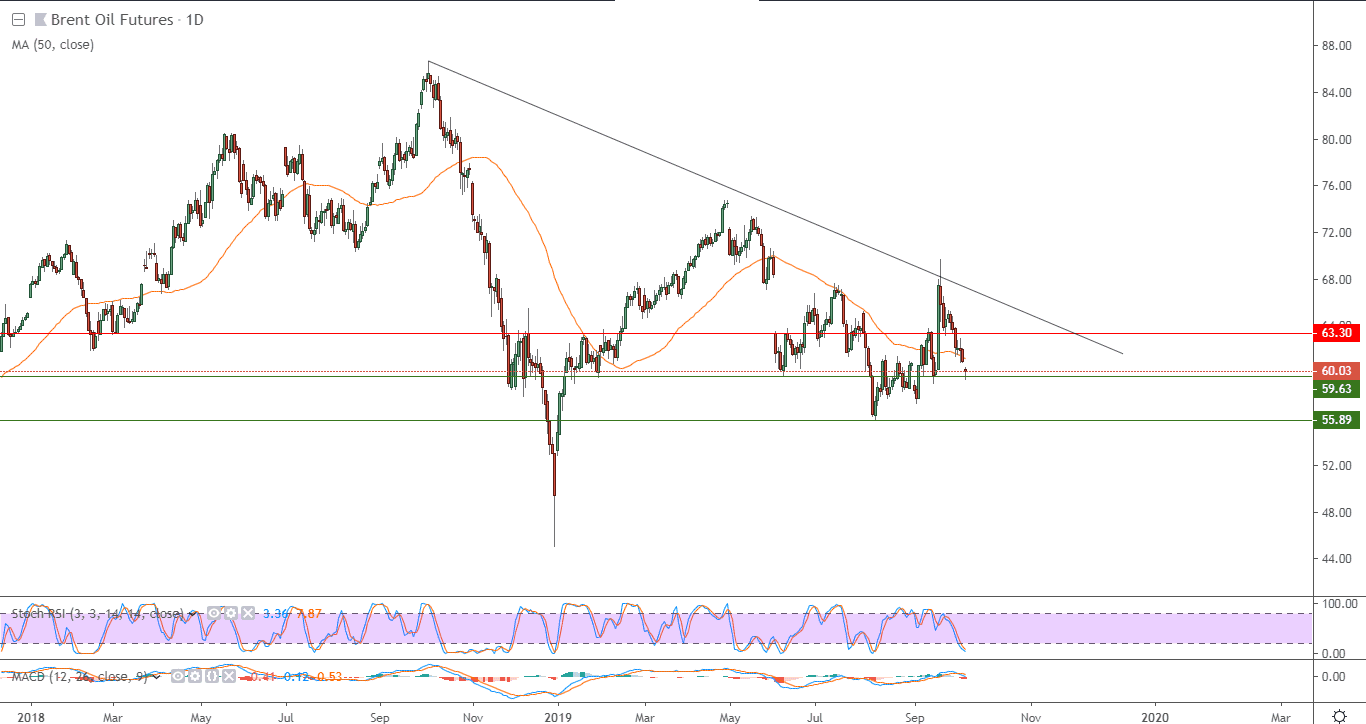Select the descending grey trendline
The width and height of the screenshot is (1366, 724).
775,208
